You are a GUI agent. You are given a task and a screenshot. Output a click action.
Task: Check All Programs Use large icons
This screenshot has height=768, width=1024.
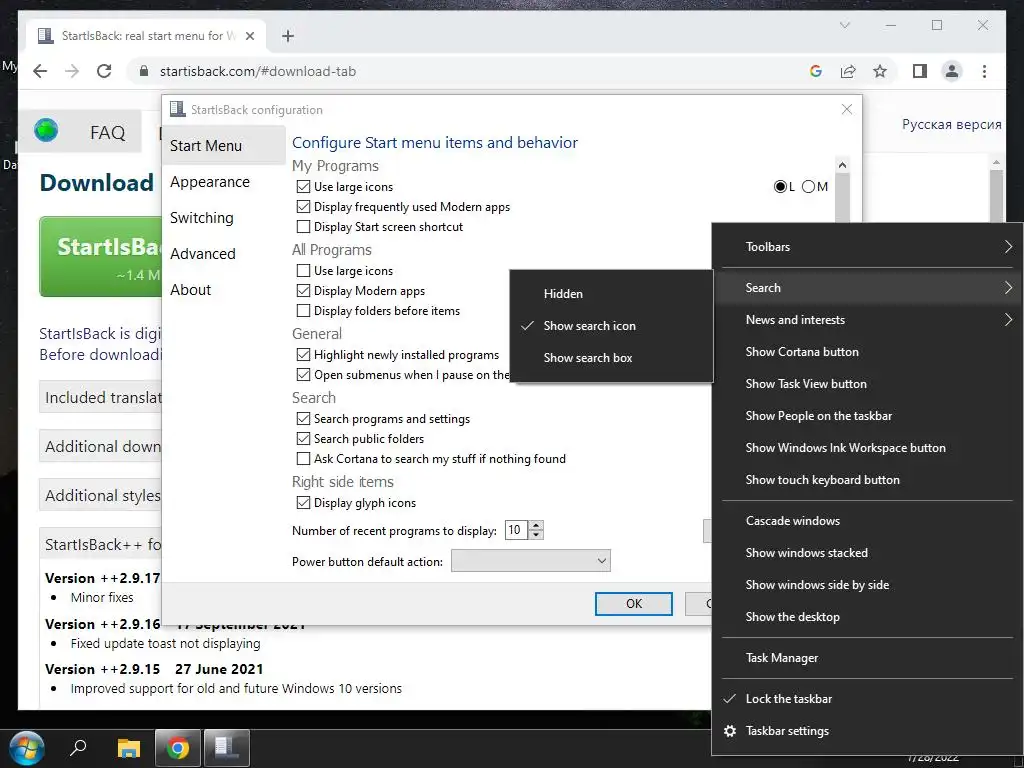click(x=303, y=270)
